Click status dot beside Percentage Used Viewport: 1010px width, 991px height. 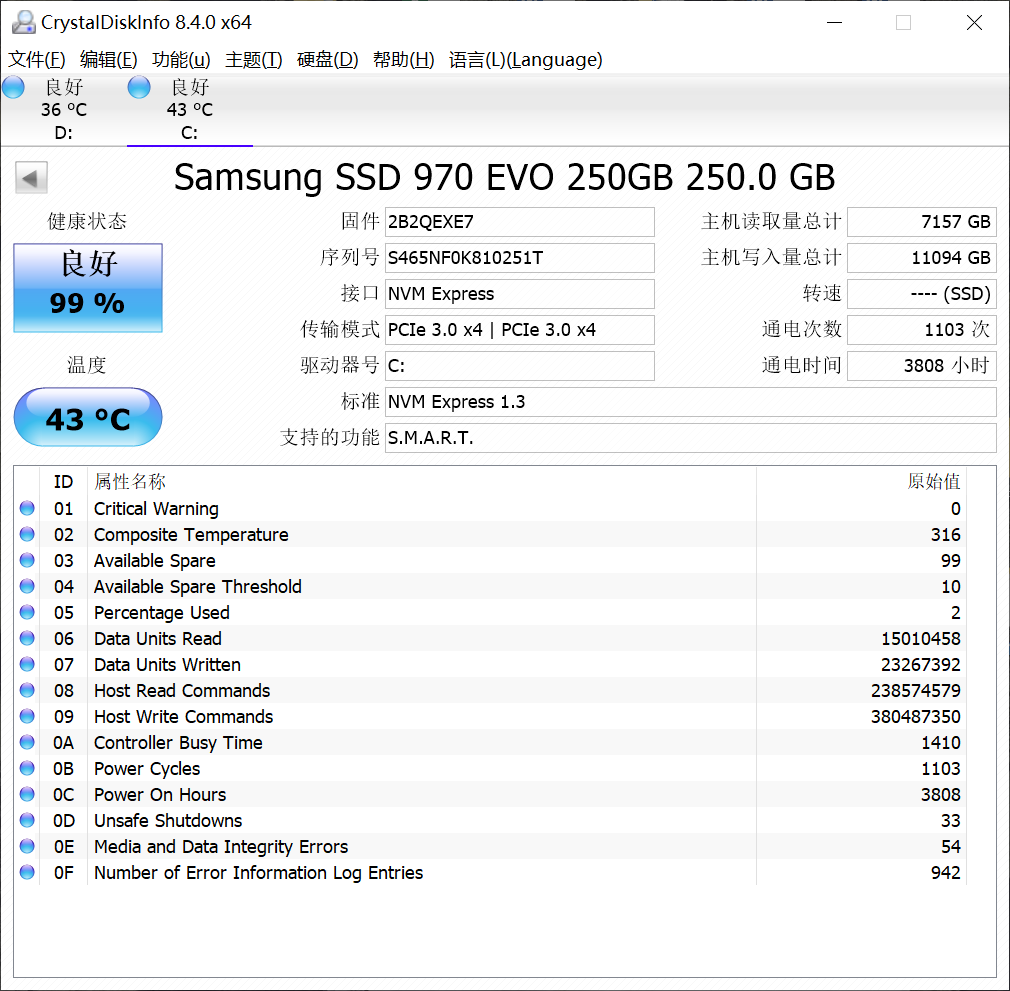[27, 612]
